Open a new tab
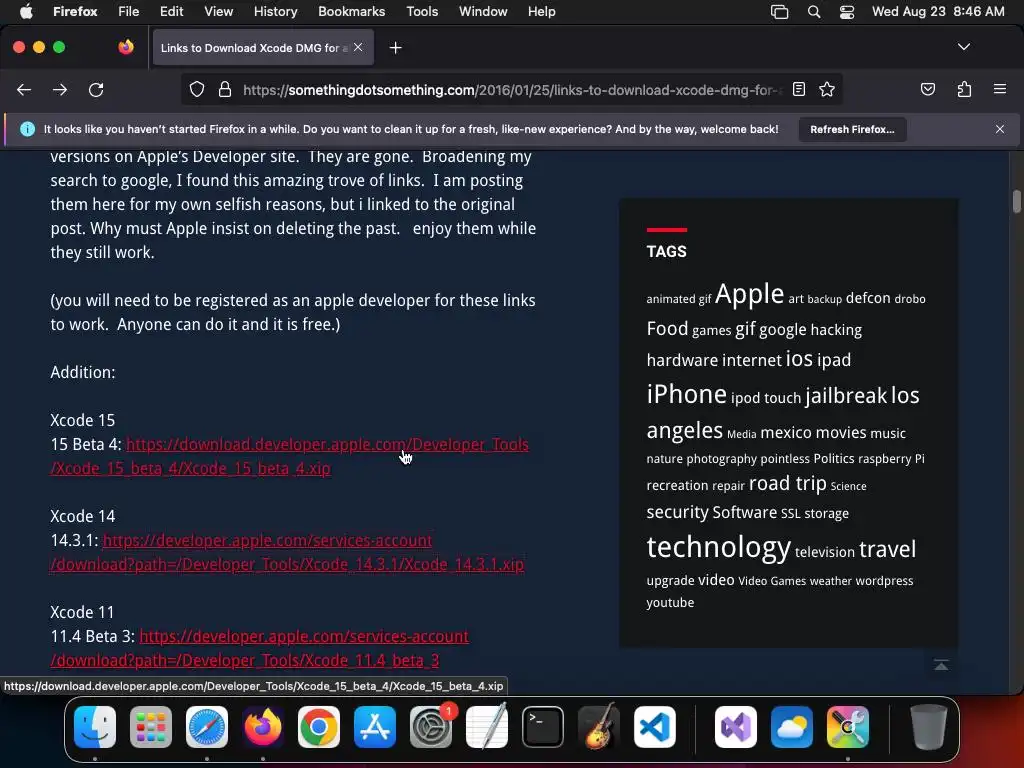Image resolution: width=1024 pixels, height=768 pixels. [395, 48]
